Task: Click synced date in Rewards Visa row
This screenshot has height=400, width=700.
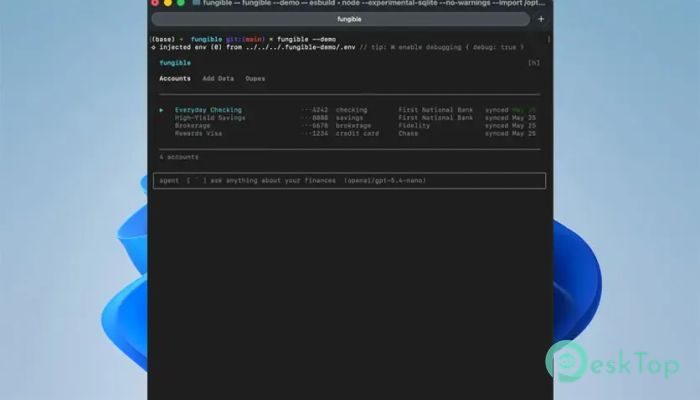Action: (510, 133)
